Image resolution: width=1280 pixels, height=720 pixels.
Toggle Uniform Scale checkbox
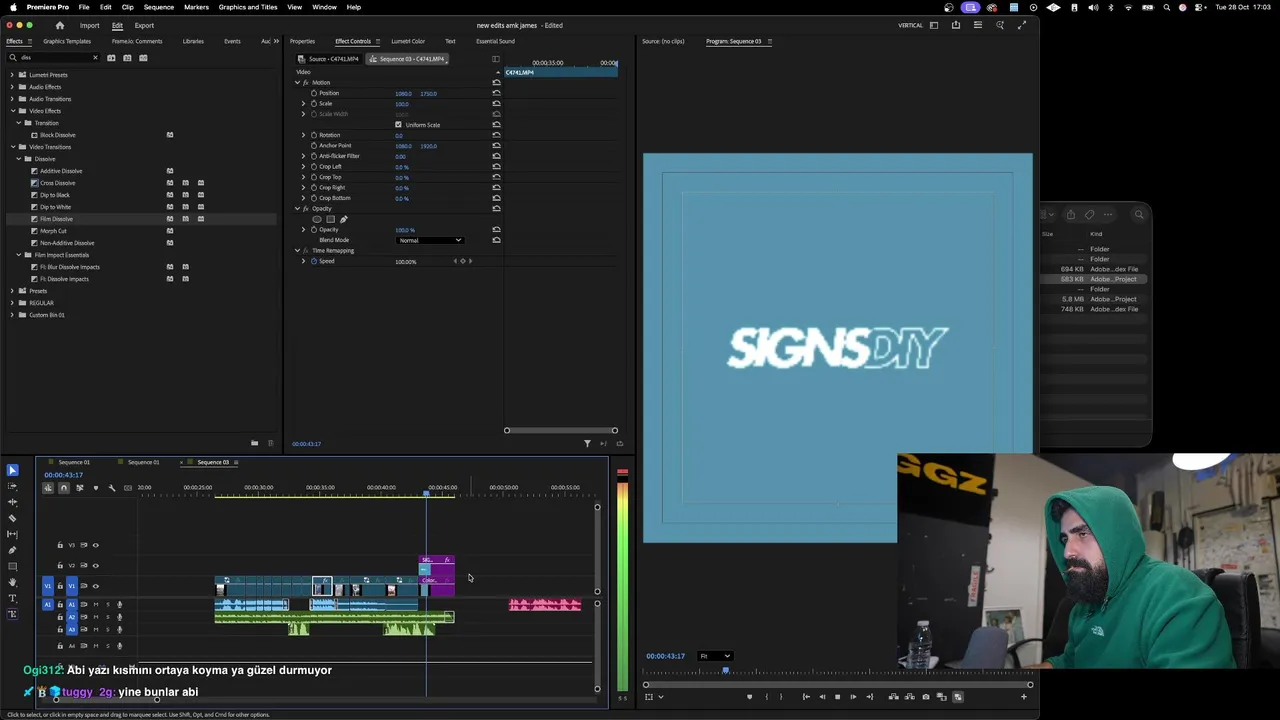398,124
